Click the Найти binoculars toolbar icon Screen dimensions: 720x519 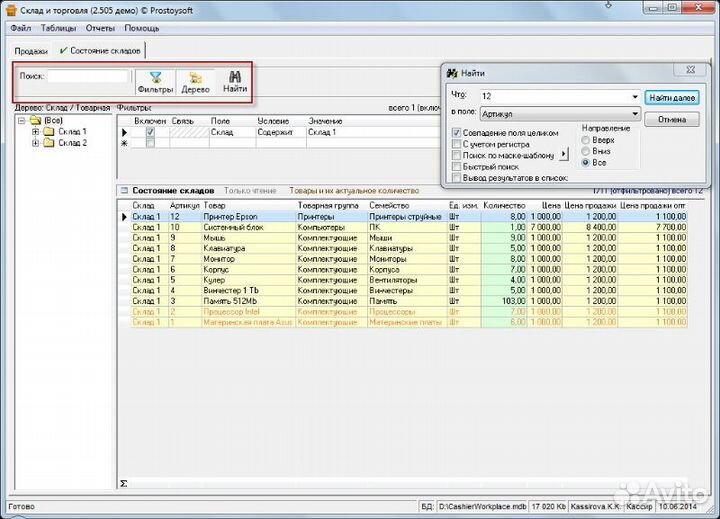point(235,78)
